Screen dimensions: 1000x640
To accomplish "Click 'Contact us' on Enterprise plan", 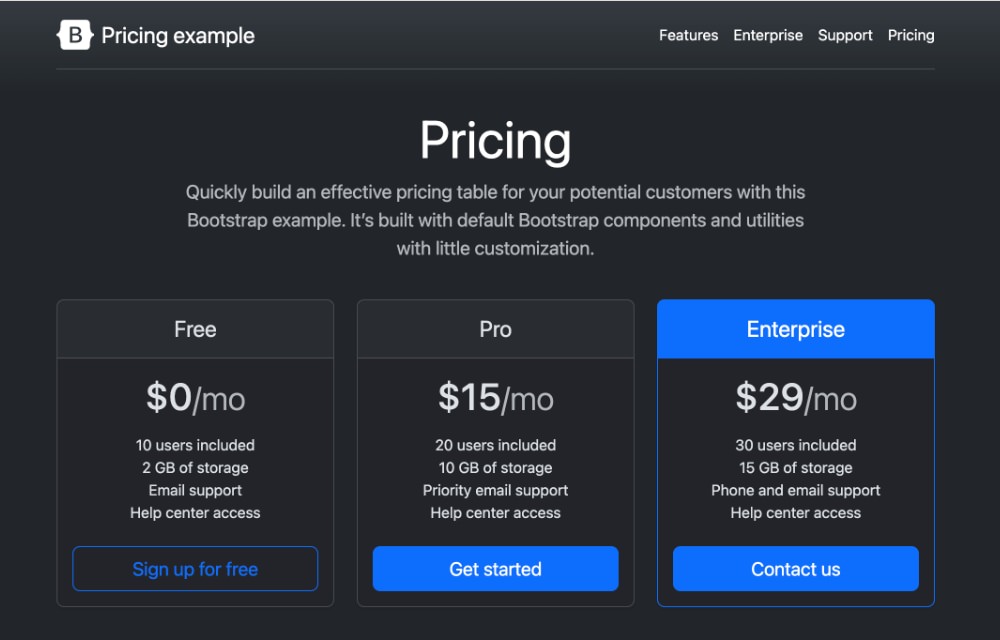I will 795,568.
